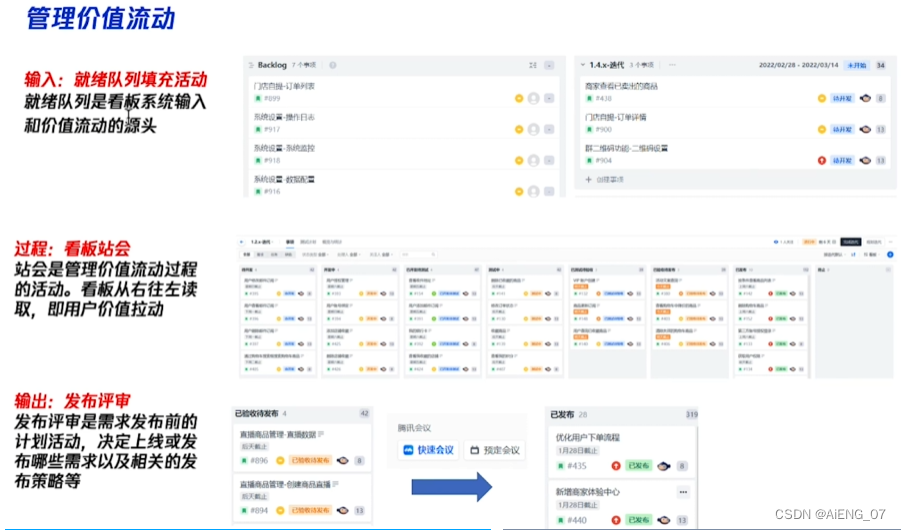The width and height of the screenshot is (901, 530).
Task: Click yellow priority icon on item #438
Action: [x=822, y=98]
